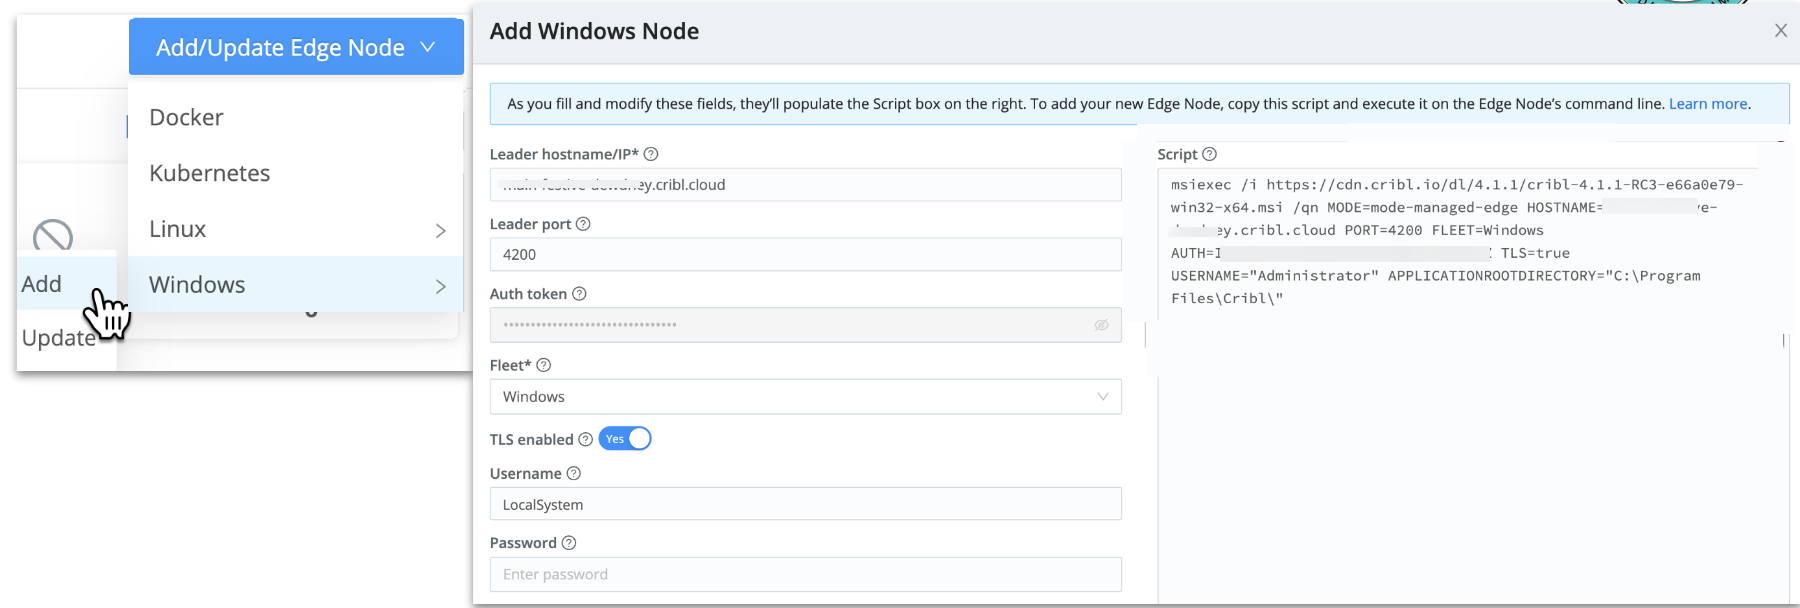Click the prohibited circle icon above Add
Screen dimensions: 1800x608
click(53, 236)
